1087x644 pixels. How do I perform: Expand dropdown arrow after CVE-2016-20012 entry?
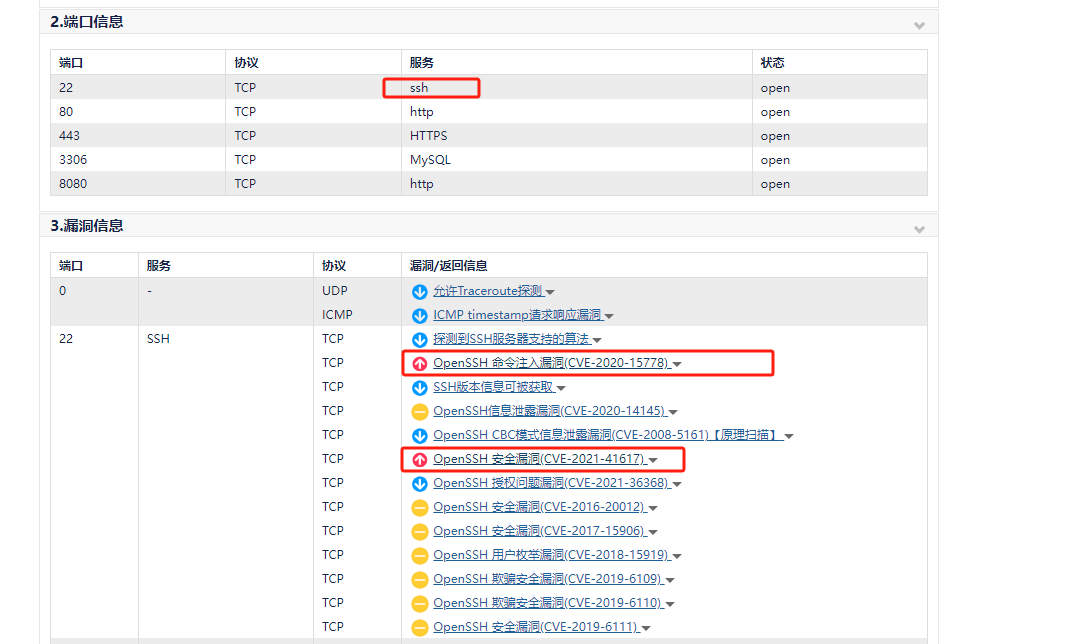point(652,508)
